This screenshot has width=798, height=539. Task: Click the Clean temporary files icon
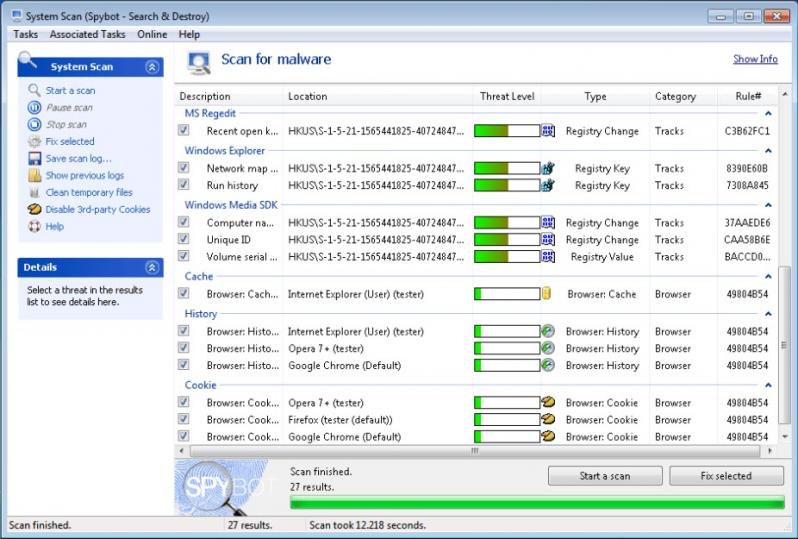click(34, 192)
